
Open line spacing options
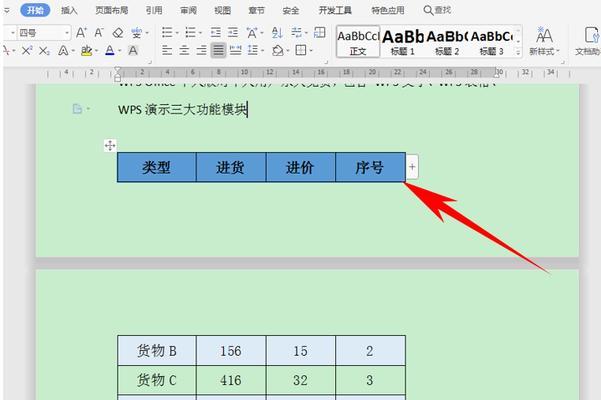click(253, 50)
